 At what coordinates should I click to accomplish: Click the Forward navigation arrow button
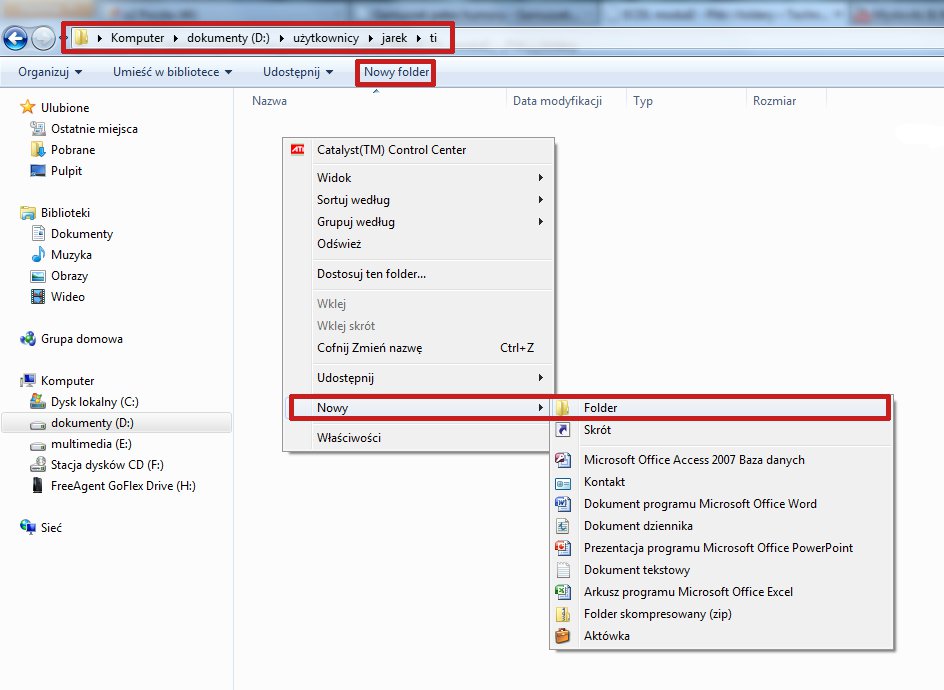pos(43,39)
